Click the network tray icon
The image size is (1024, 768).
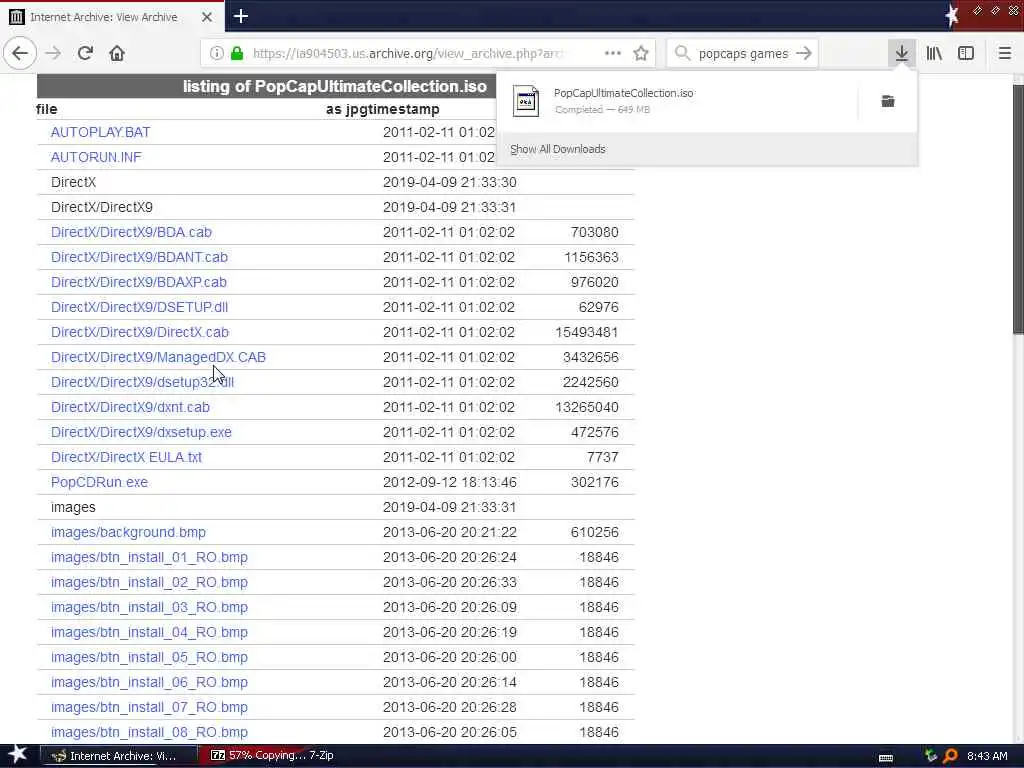click(x=931, y=756)
